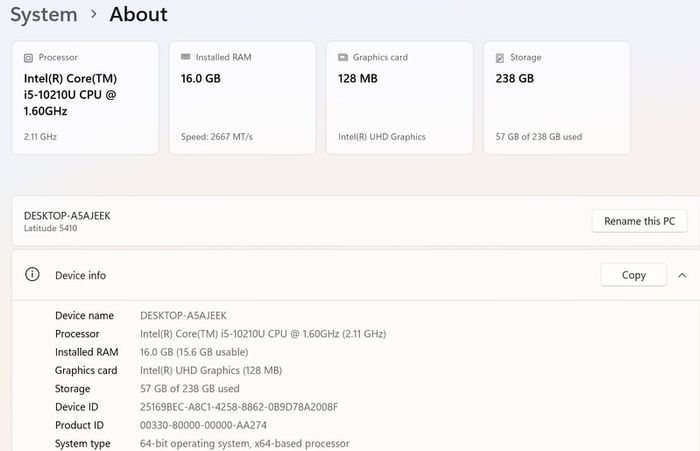The height and width of the screenshot is (451, 700).
Task: Click the 'Device name' row label
Action: tap(84, 316)
